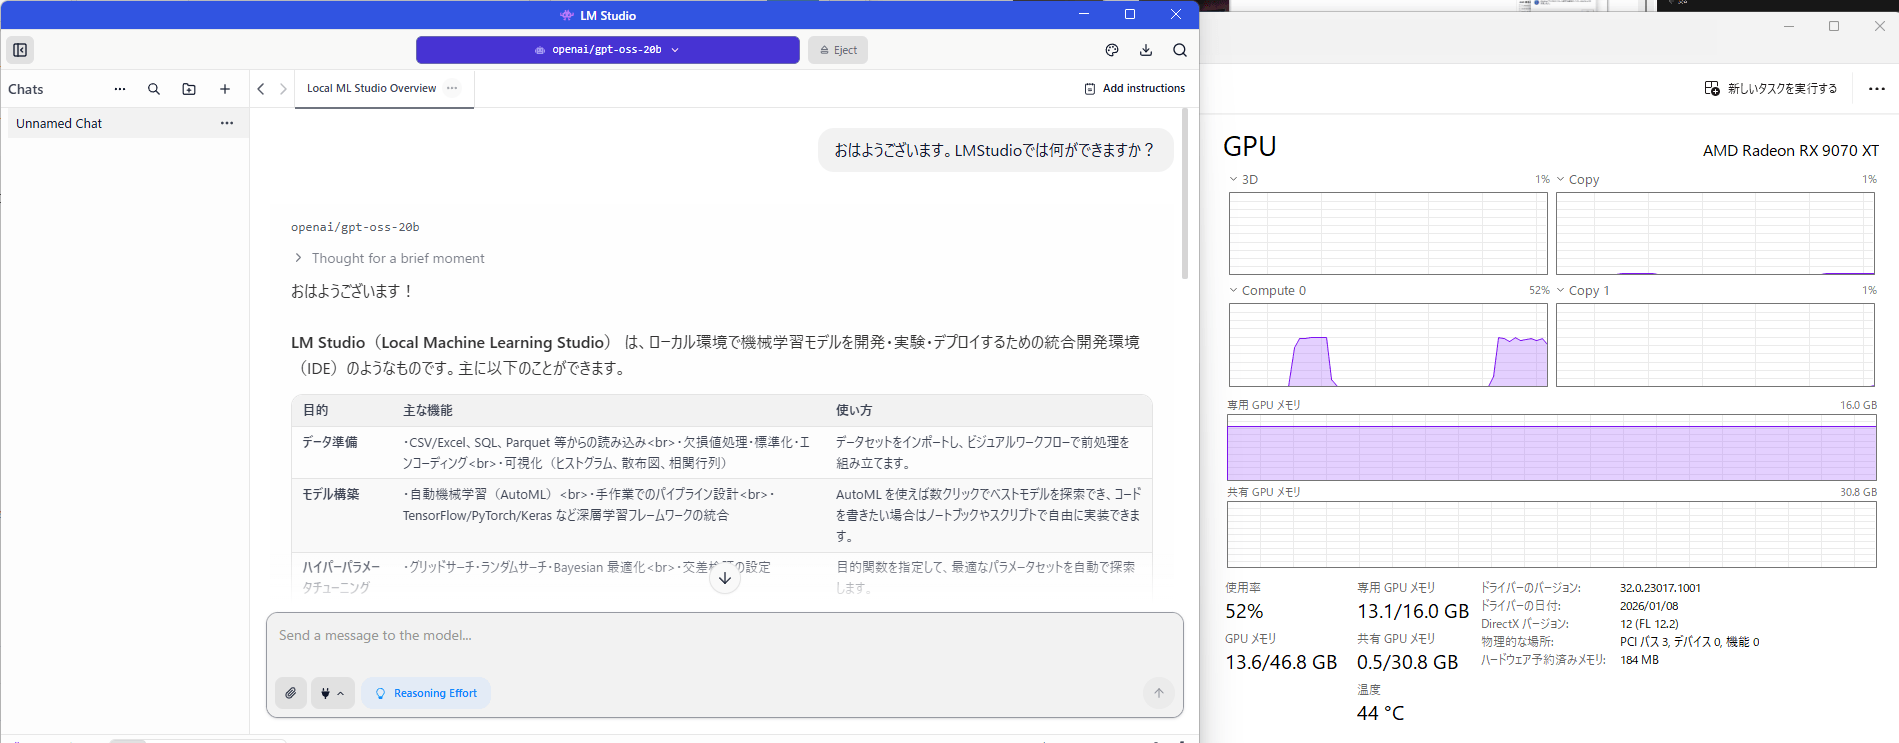Open Task Manager's more options ellipsis

[x=1876, y=89]
